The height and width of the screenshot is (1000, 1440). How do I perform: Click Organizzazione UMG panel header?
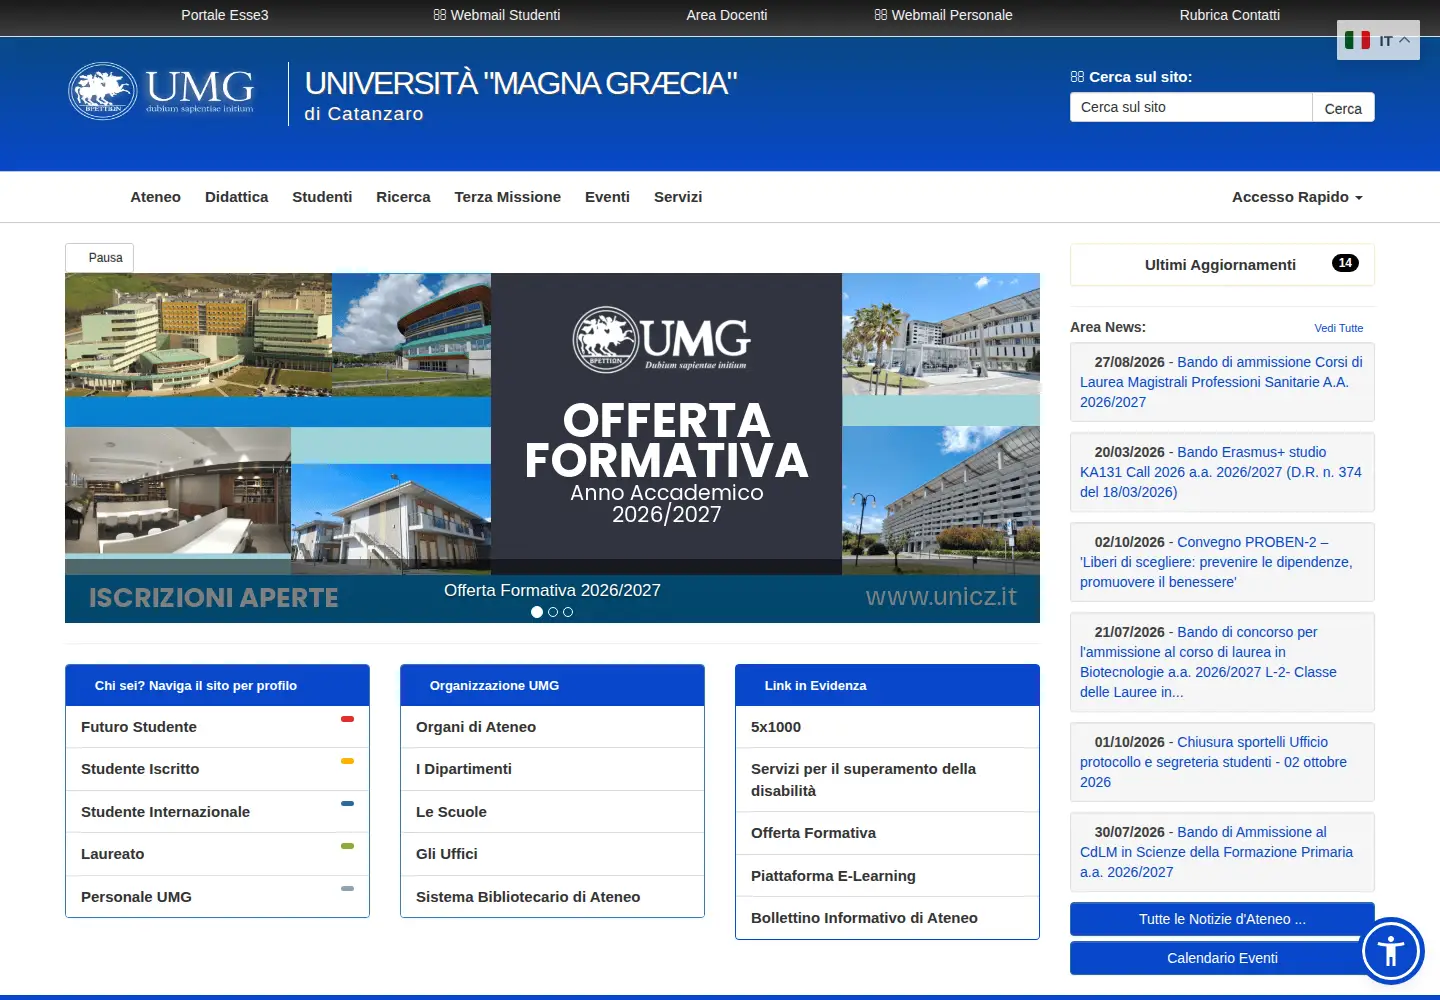pos(552,685)
